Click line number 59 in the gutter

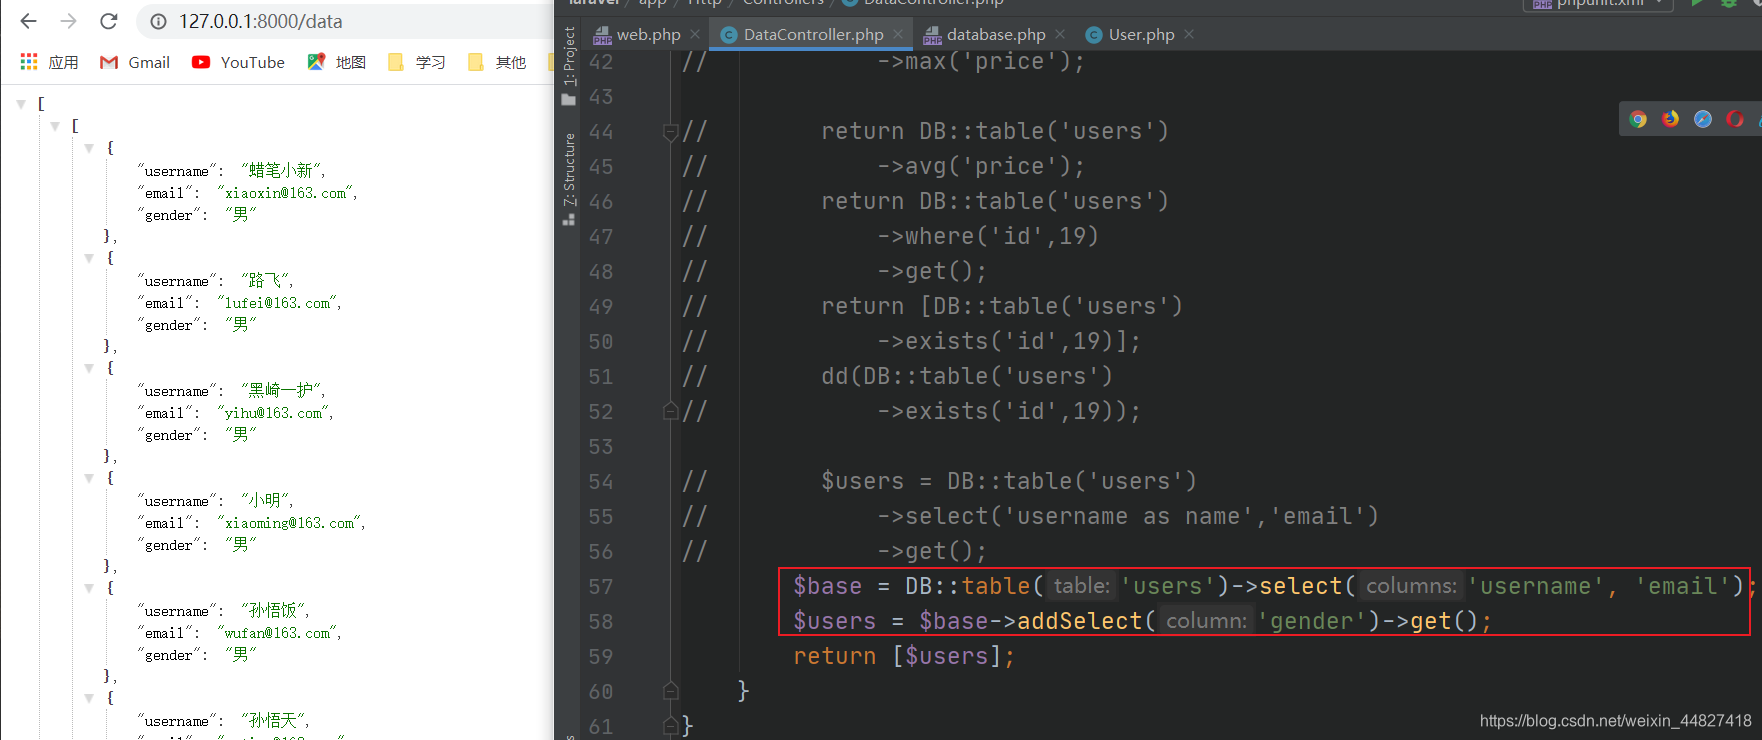coord(601,657)
